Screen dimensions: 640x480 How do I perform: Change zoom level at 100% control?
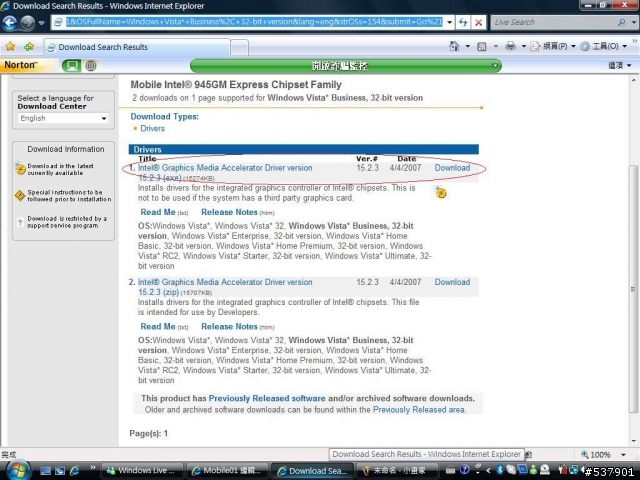coord(603,454)
